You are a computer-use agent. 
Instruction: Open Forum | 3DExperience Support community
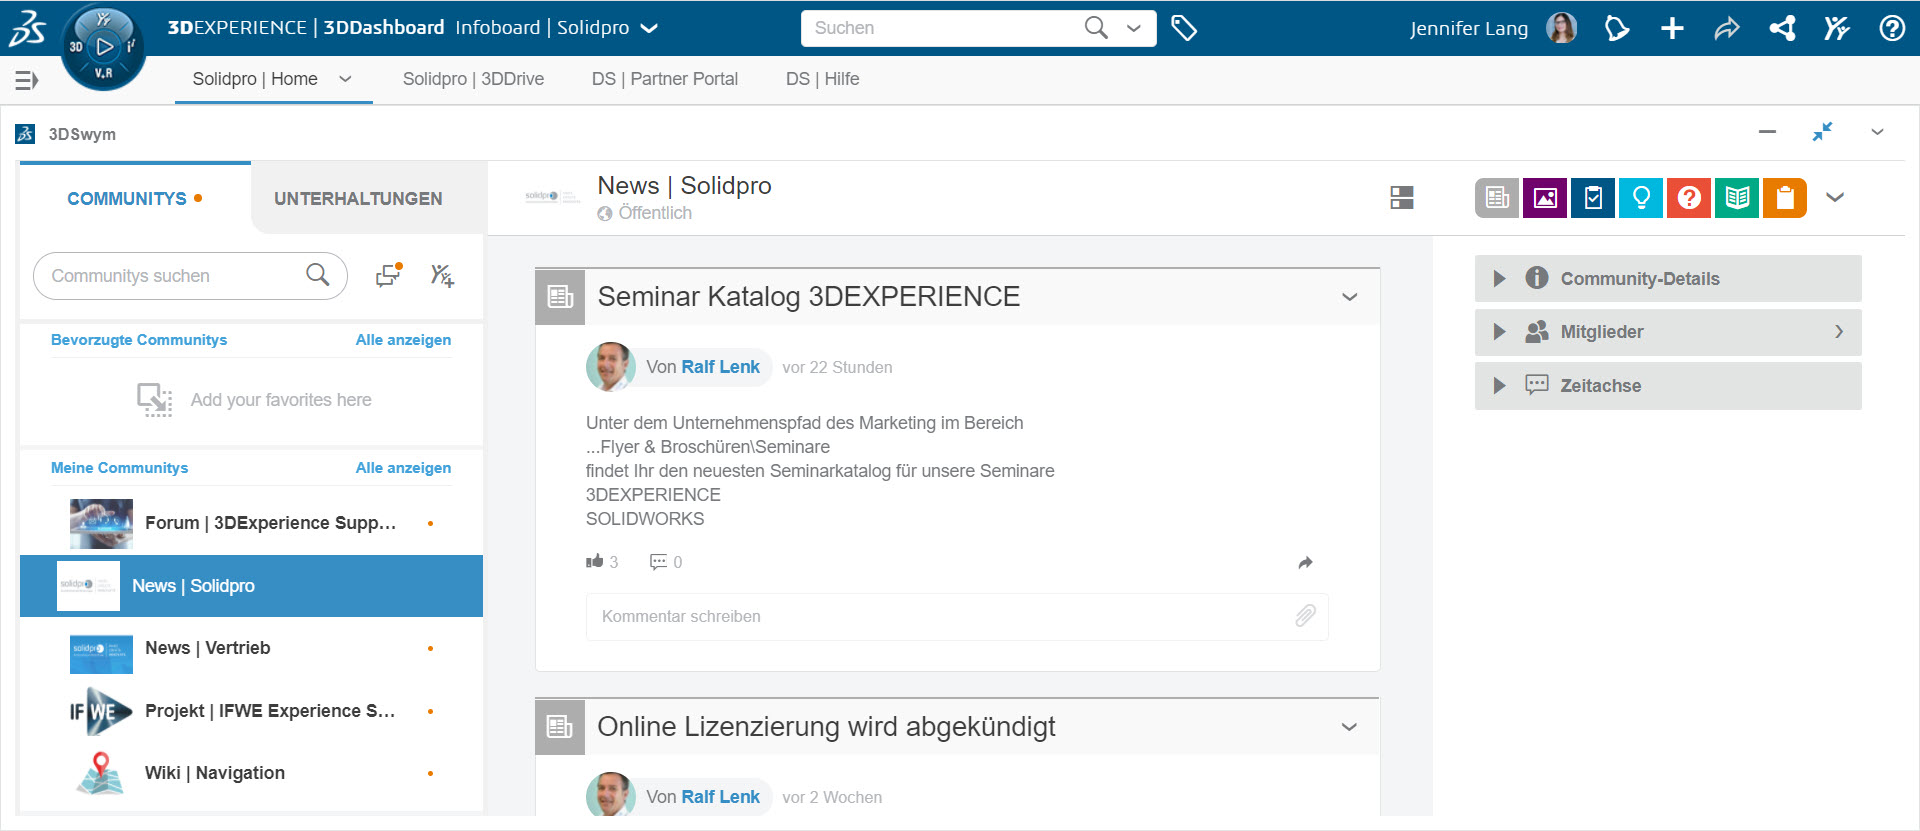point(251,523)
